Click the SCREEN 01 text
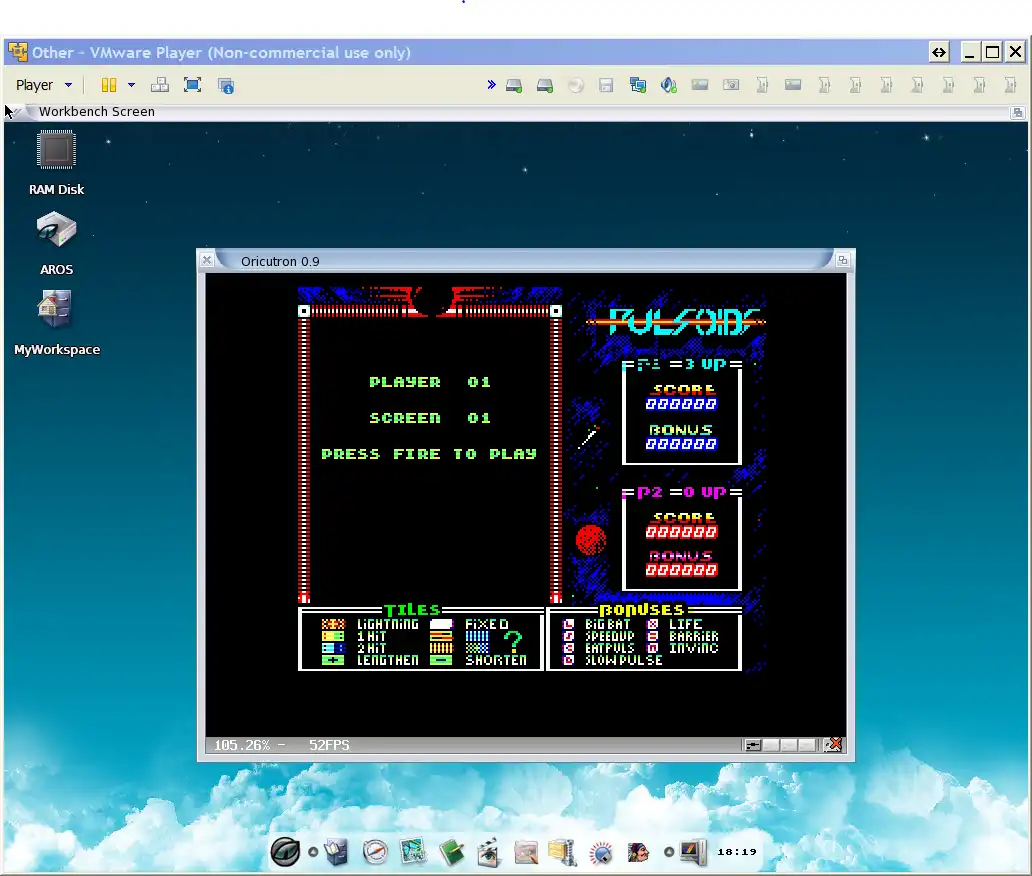The width and height of the screenshot is (1032, 876). (430, 418)
